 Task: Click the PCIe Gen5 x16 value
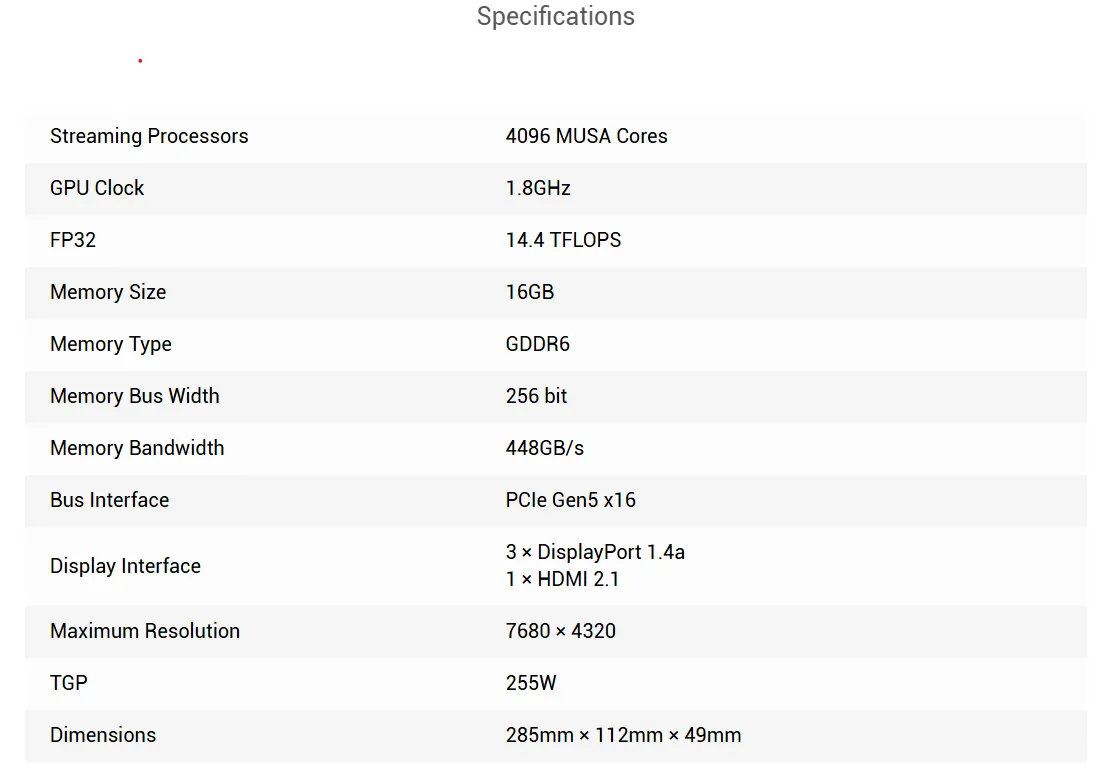pyautogui.click(x=570, y=500)
